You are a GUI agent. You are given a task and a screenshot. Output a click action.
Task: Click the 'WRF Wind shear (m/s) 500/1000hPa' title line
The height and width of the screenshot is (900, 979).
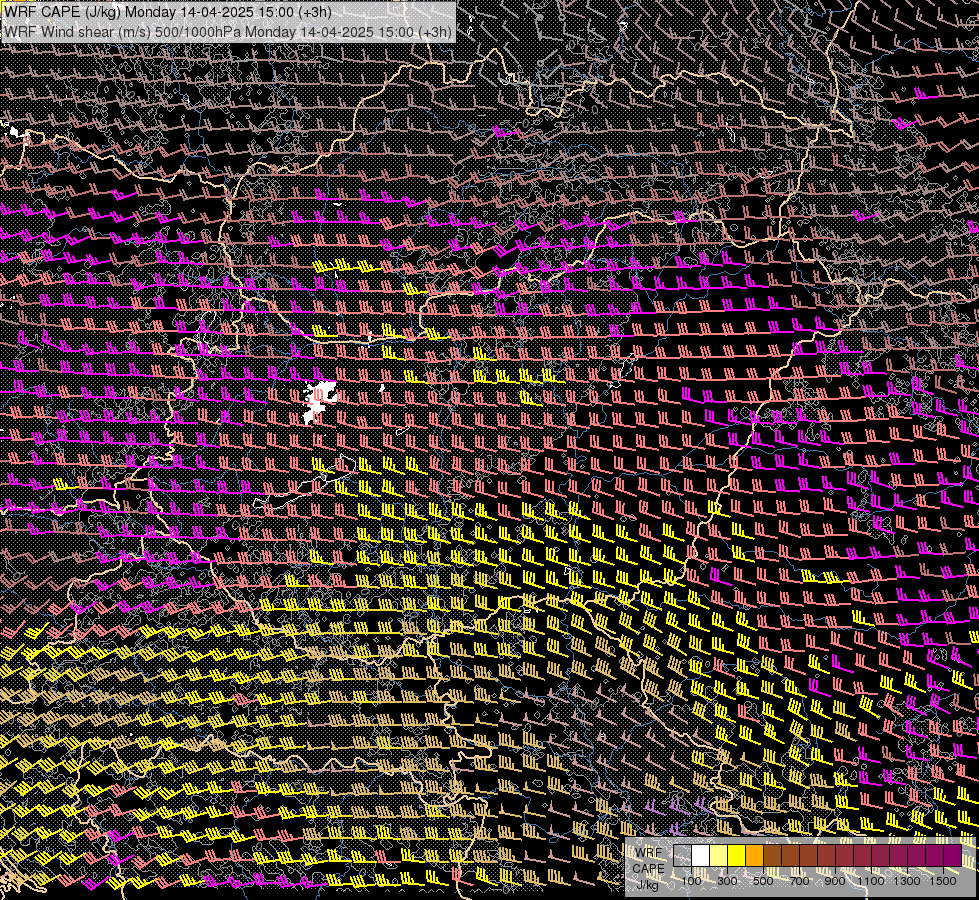point(228,31)
